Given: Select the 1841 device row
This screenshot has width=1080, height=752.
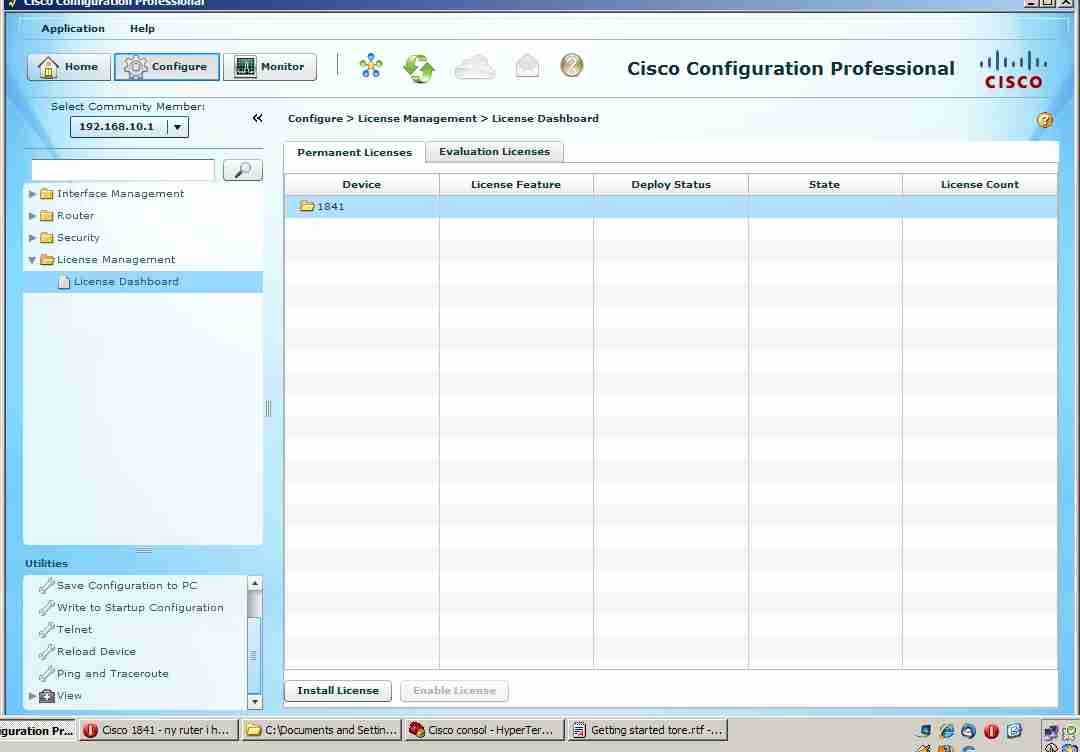Looking at the screenshot, I should (671, 207).
